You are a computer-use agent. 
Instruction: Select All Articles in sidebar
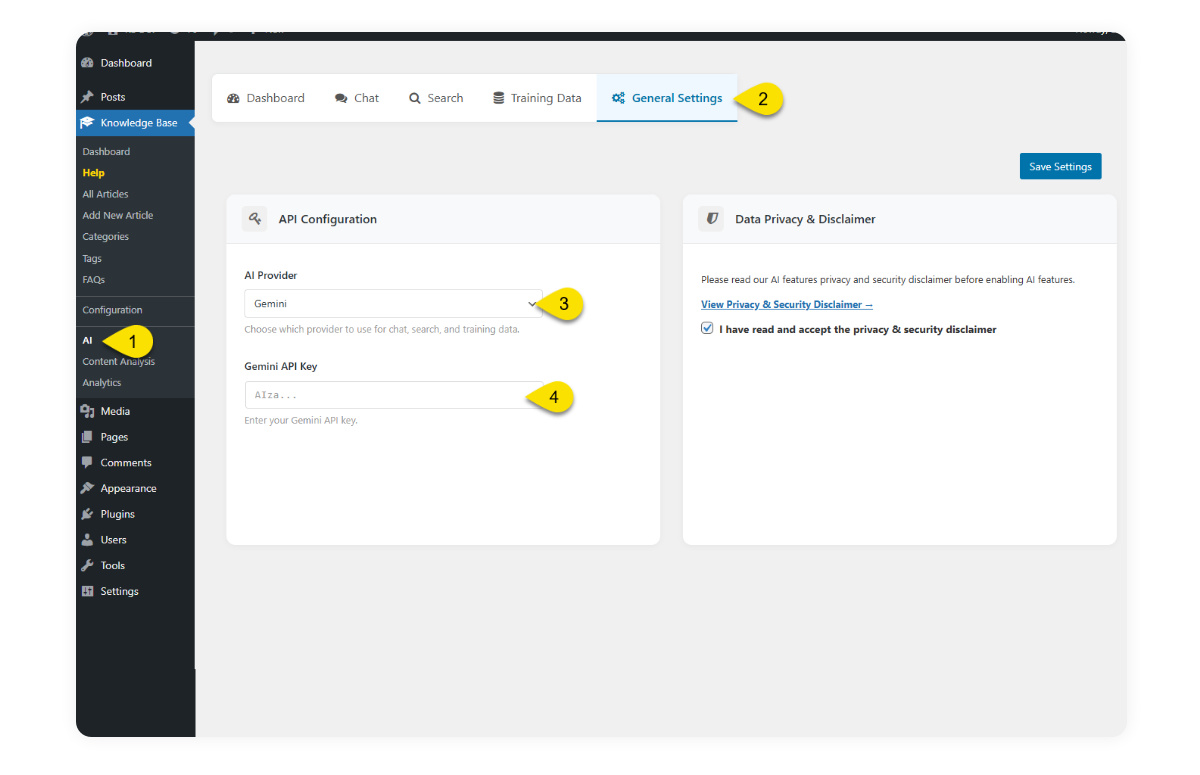[x=105, y=194]
